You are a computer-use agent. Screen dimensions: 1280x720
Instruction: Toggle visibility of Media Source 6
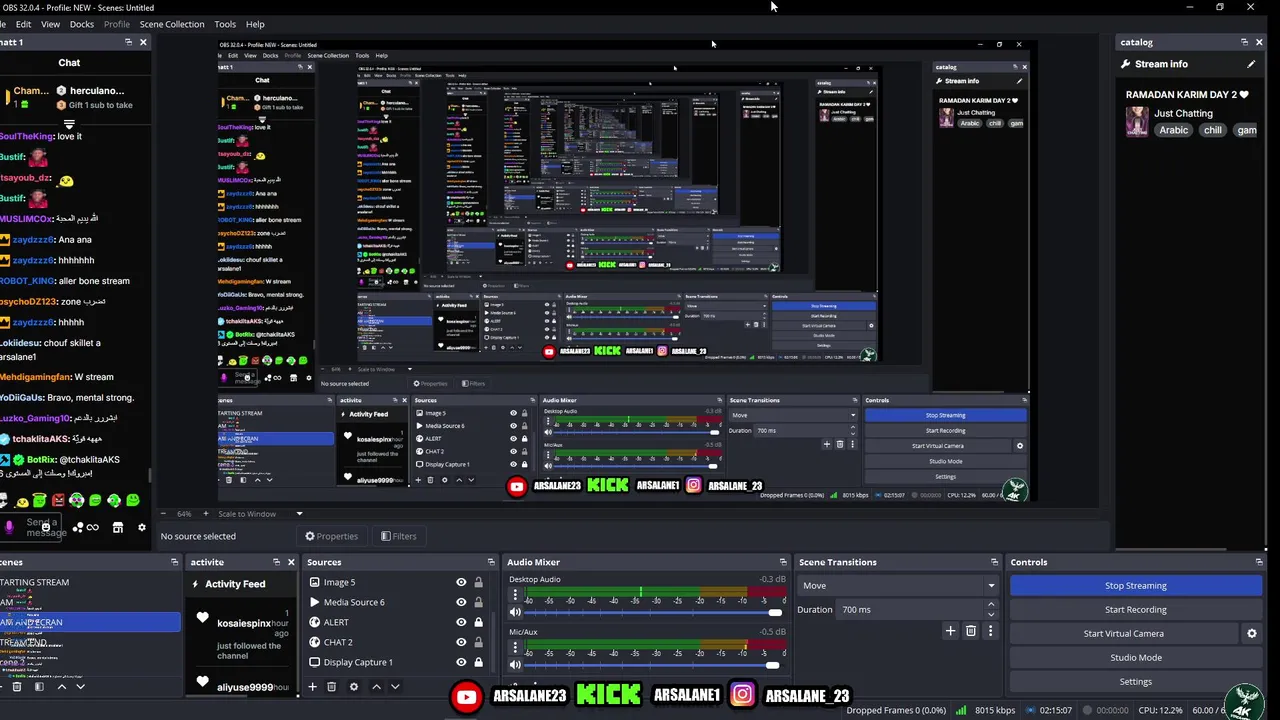pos(461,602)
